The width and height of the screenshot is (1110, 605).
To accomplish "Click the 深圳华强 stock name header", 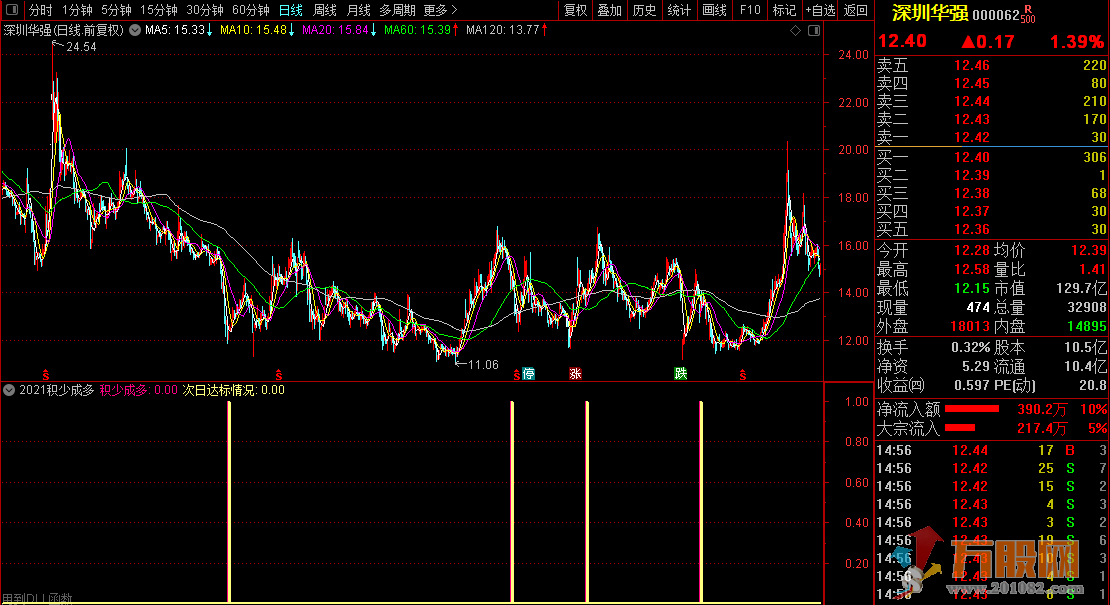I will pos(929,13).
